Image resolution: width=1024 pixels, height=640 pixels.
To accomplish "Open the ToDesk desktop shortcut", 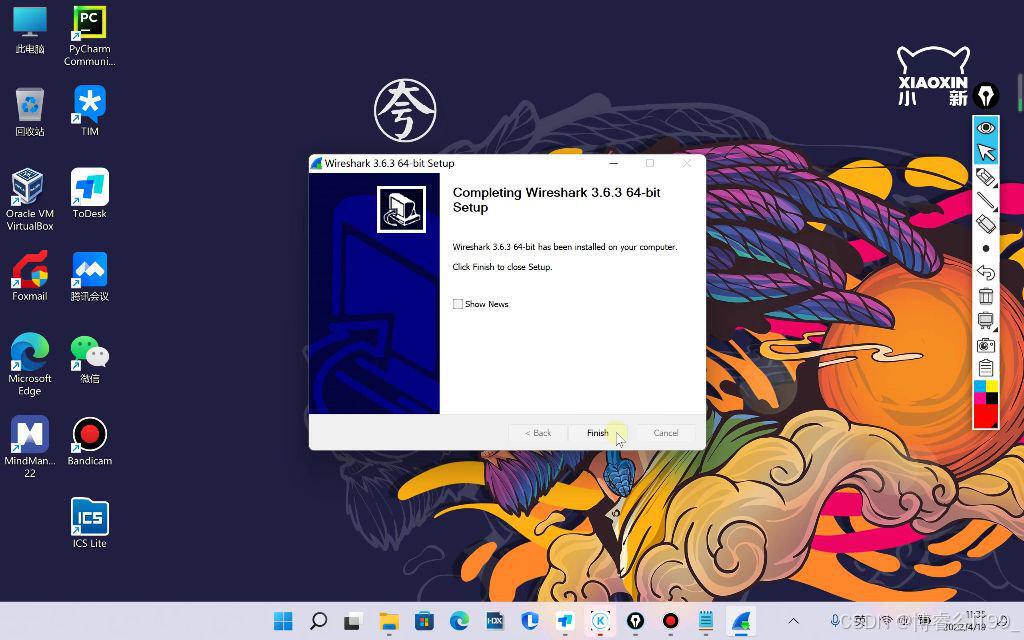I will click(x=89, y=193).
